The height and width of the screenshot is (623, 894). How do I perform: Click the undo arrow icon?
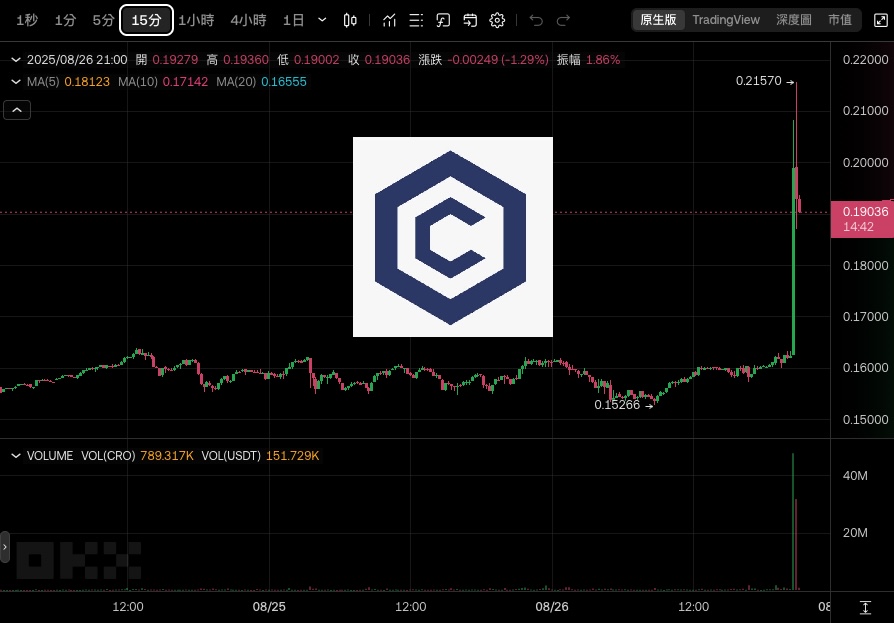coord(536,21)
